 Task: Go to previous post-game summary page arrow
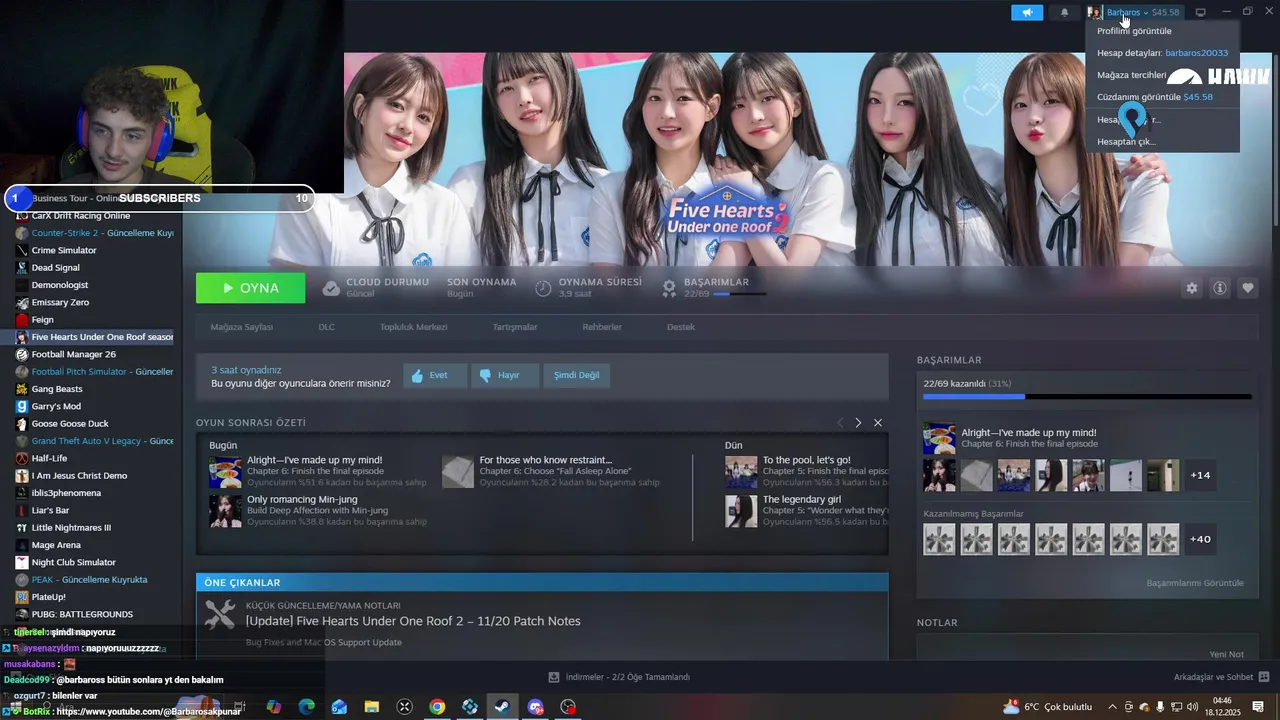tap(840, 423)
